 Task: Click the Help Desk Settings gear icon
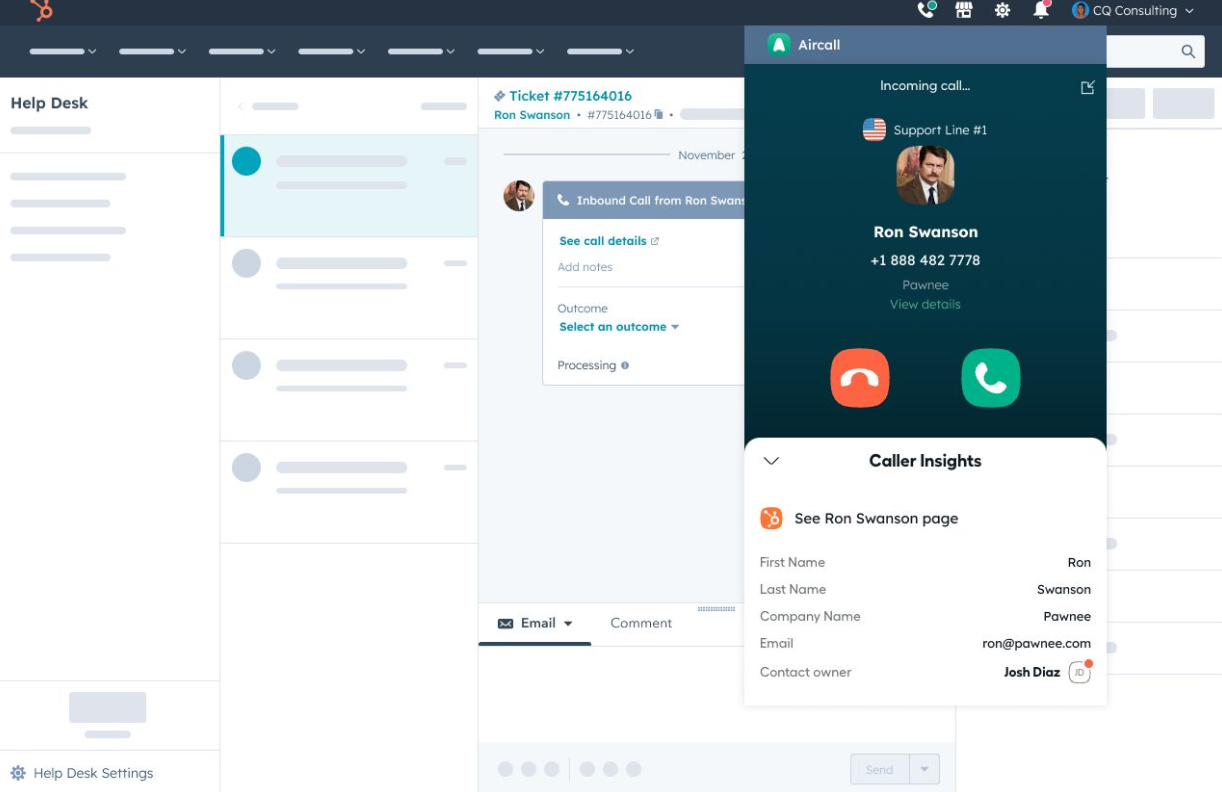pyautogui.click(x=18, y=773)
